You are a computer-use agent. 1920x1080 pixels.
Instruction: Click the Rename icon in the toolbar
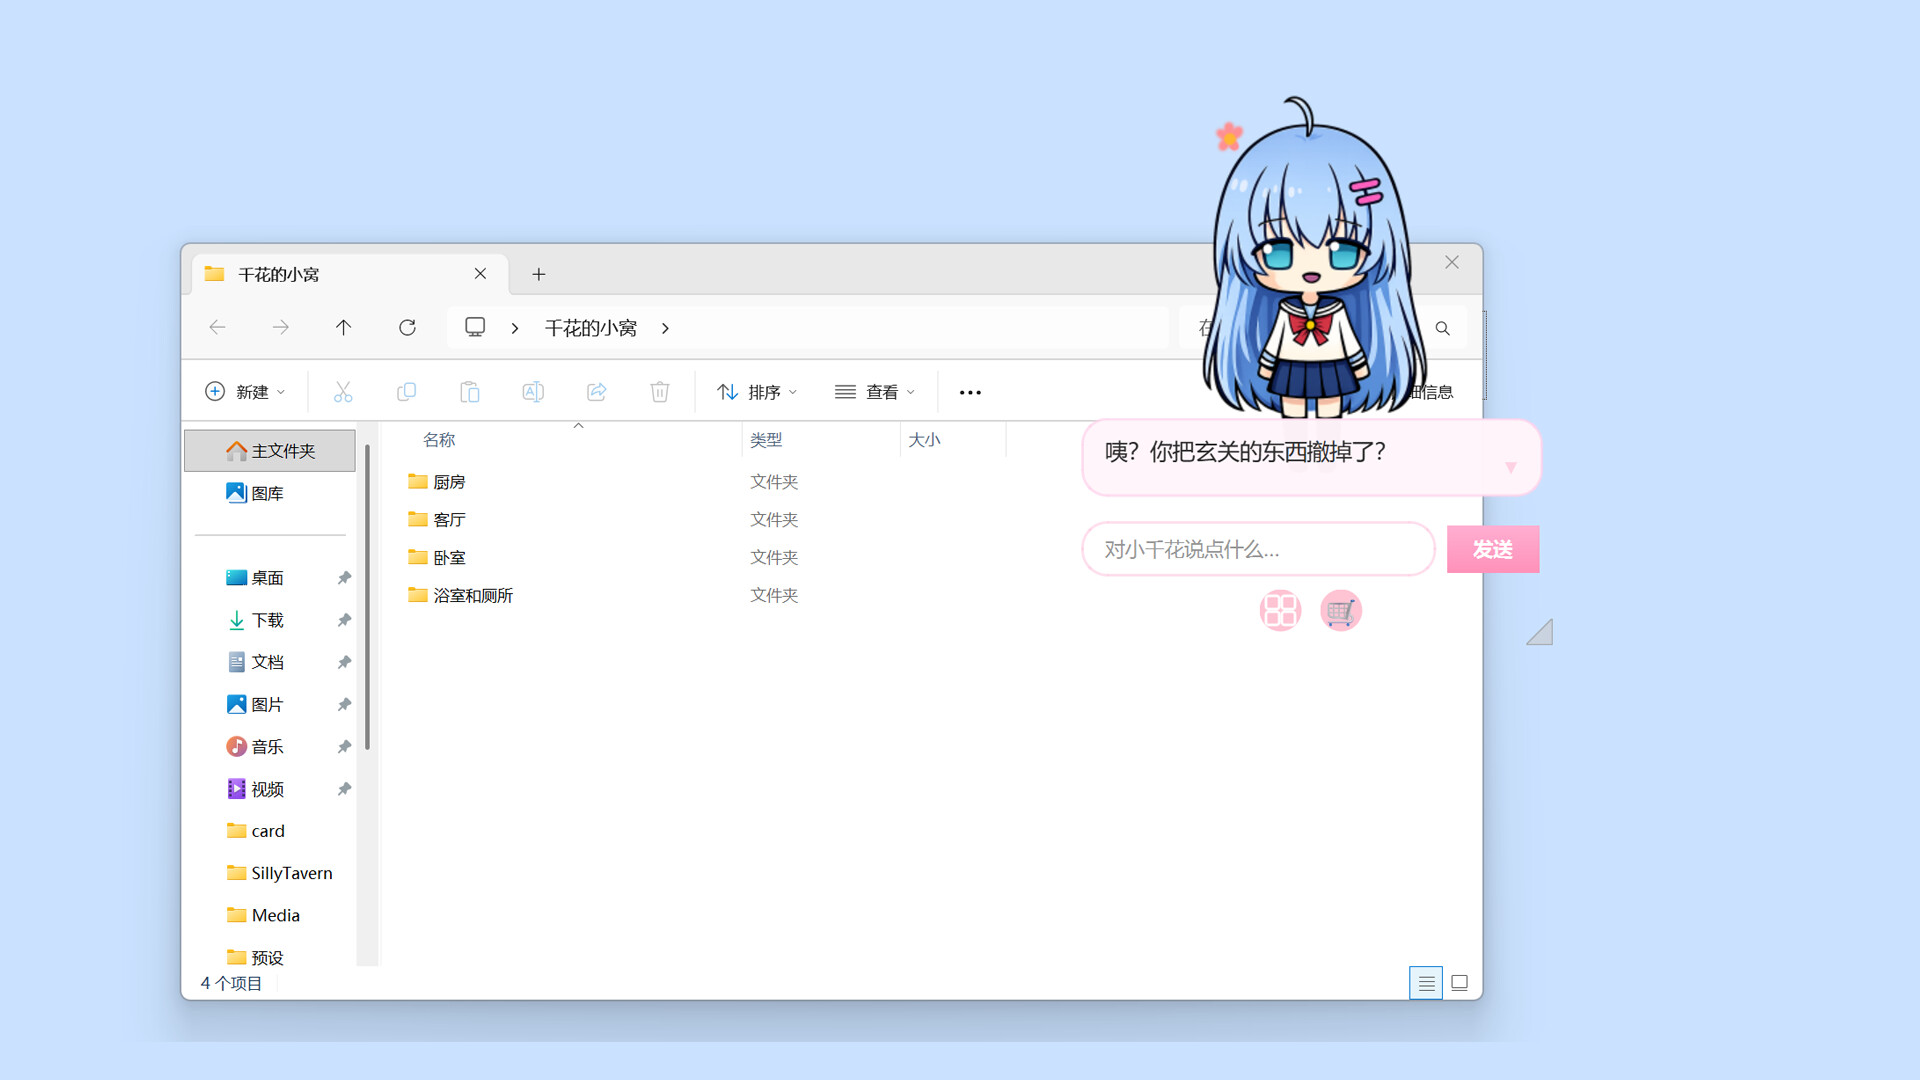point(533,391)
